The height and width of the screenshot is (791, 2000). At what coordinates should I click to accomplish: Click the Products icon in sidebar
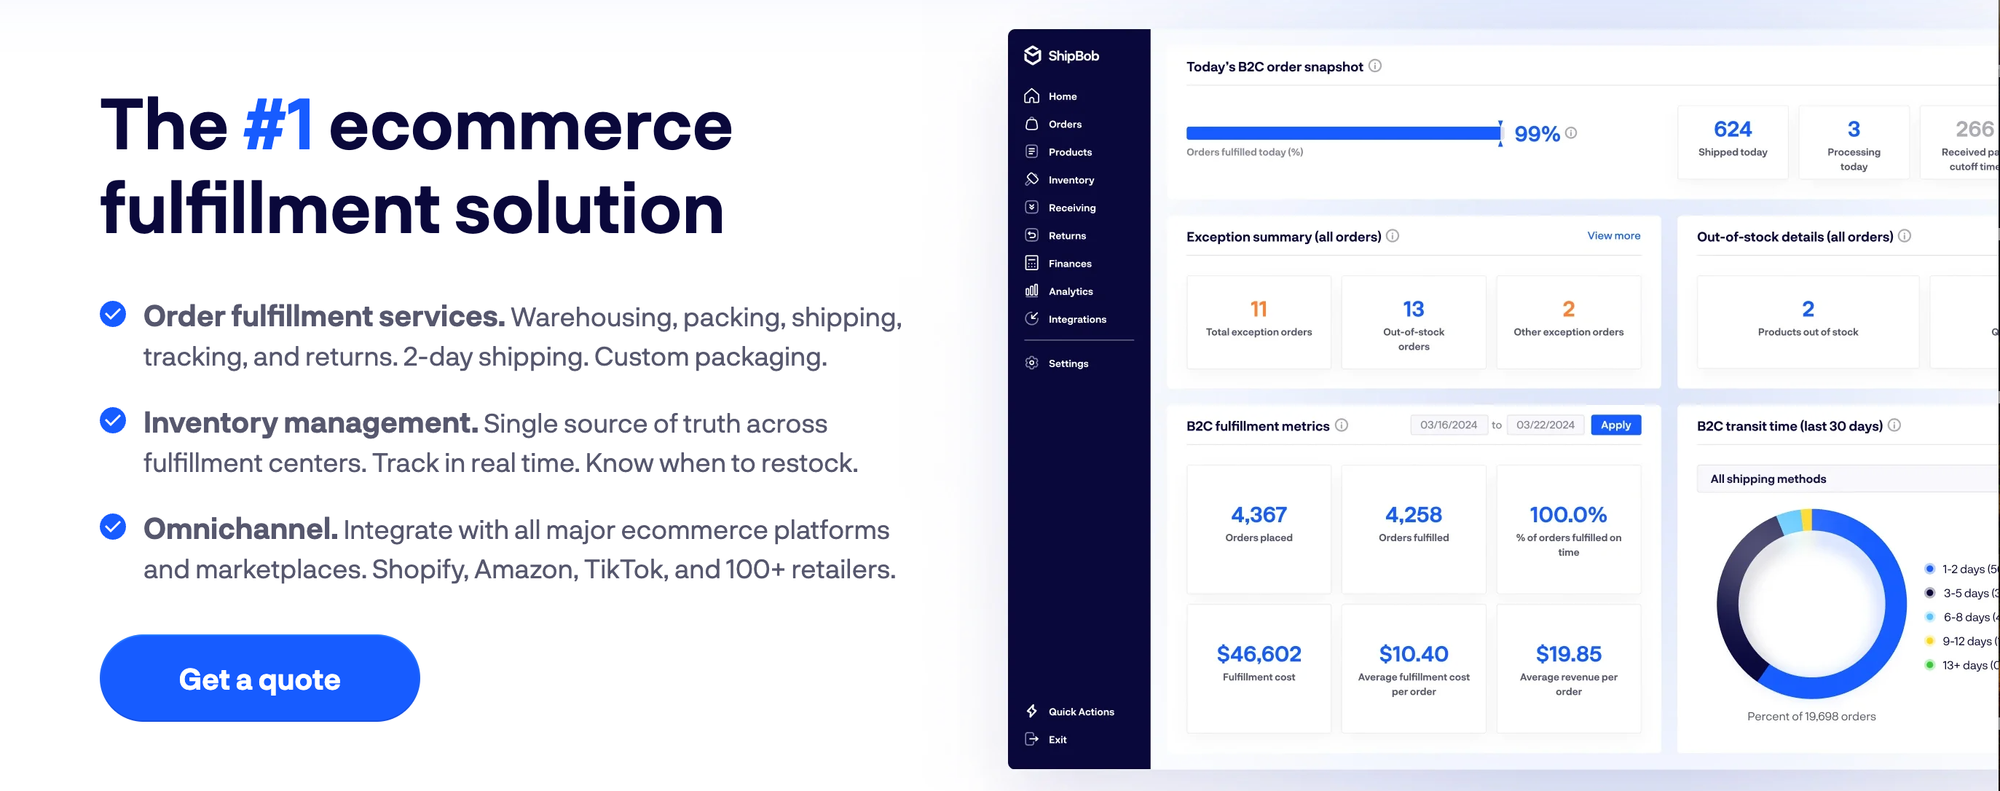pos(1032,152)
